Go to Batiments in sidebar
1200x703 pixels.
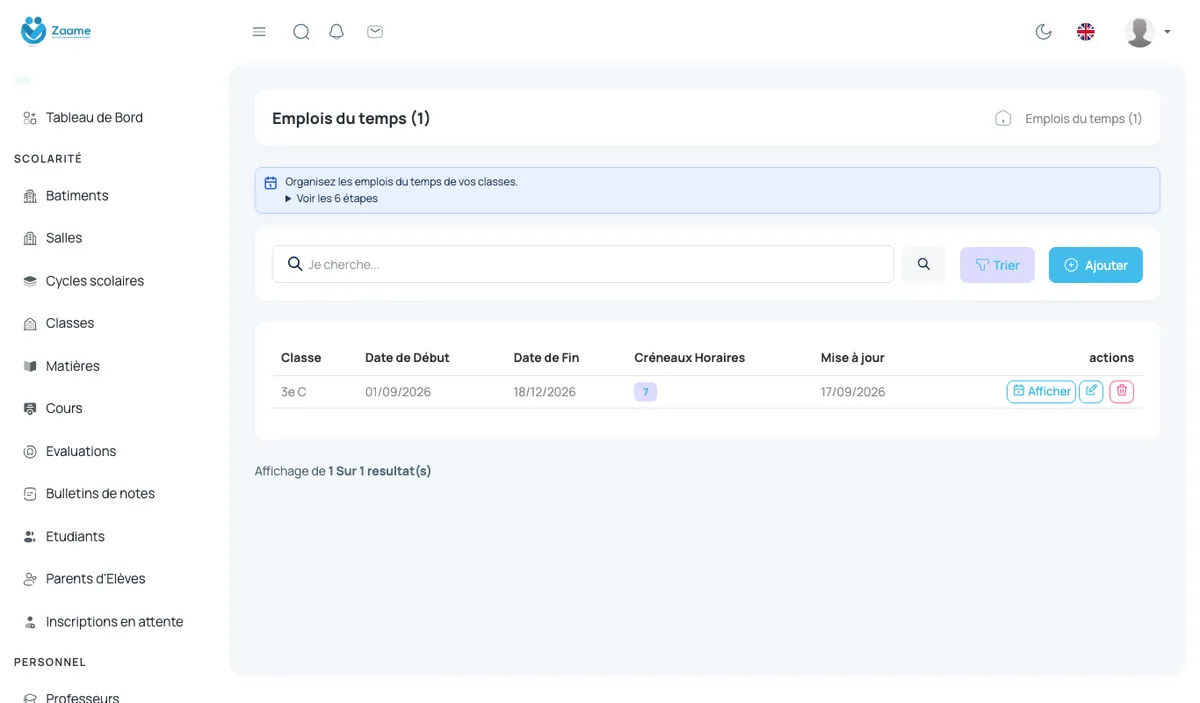[x=77, y=196]
